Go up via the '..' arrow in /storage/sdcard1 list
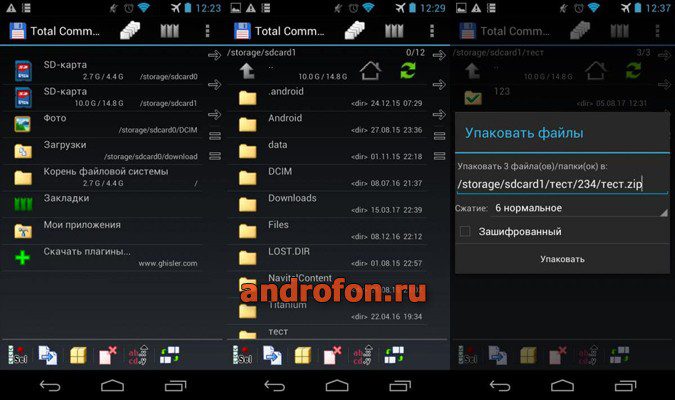This screenshot has width=675, height=400. 247,71
